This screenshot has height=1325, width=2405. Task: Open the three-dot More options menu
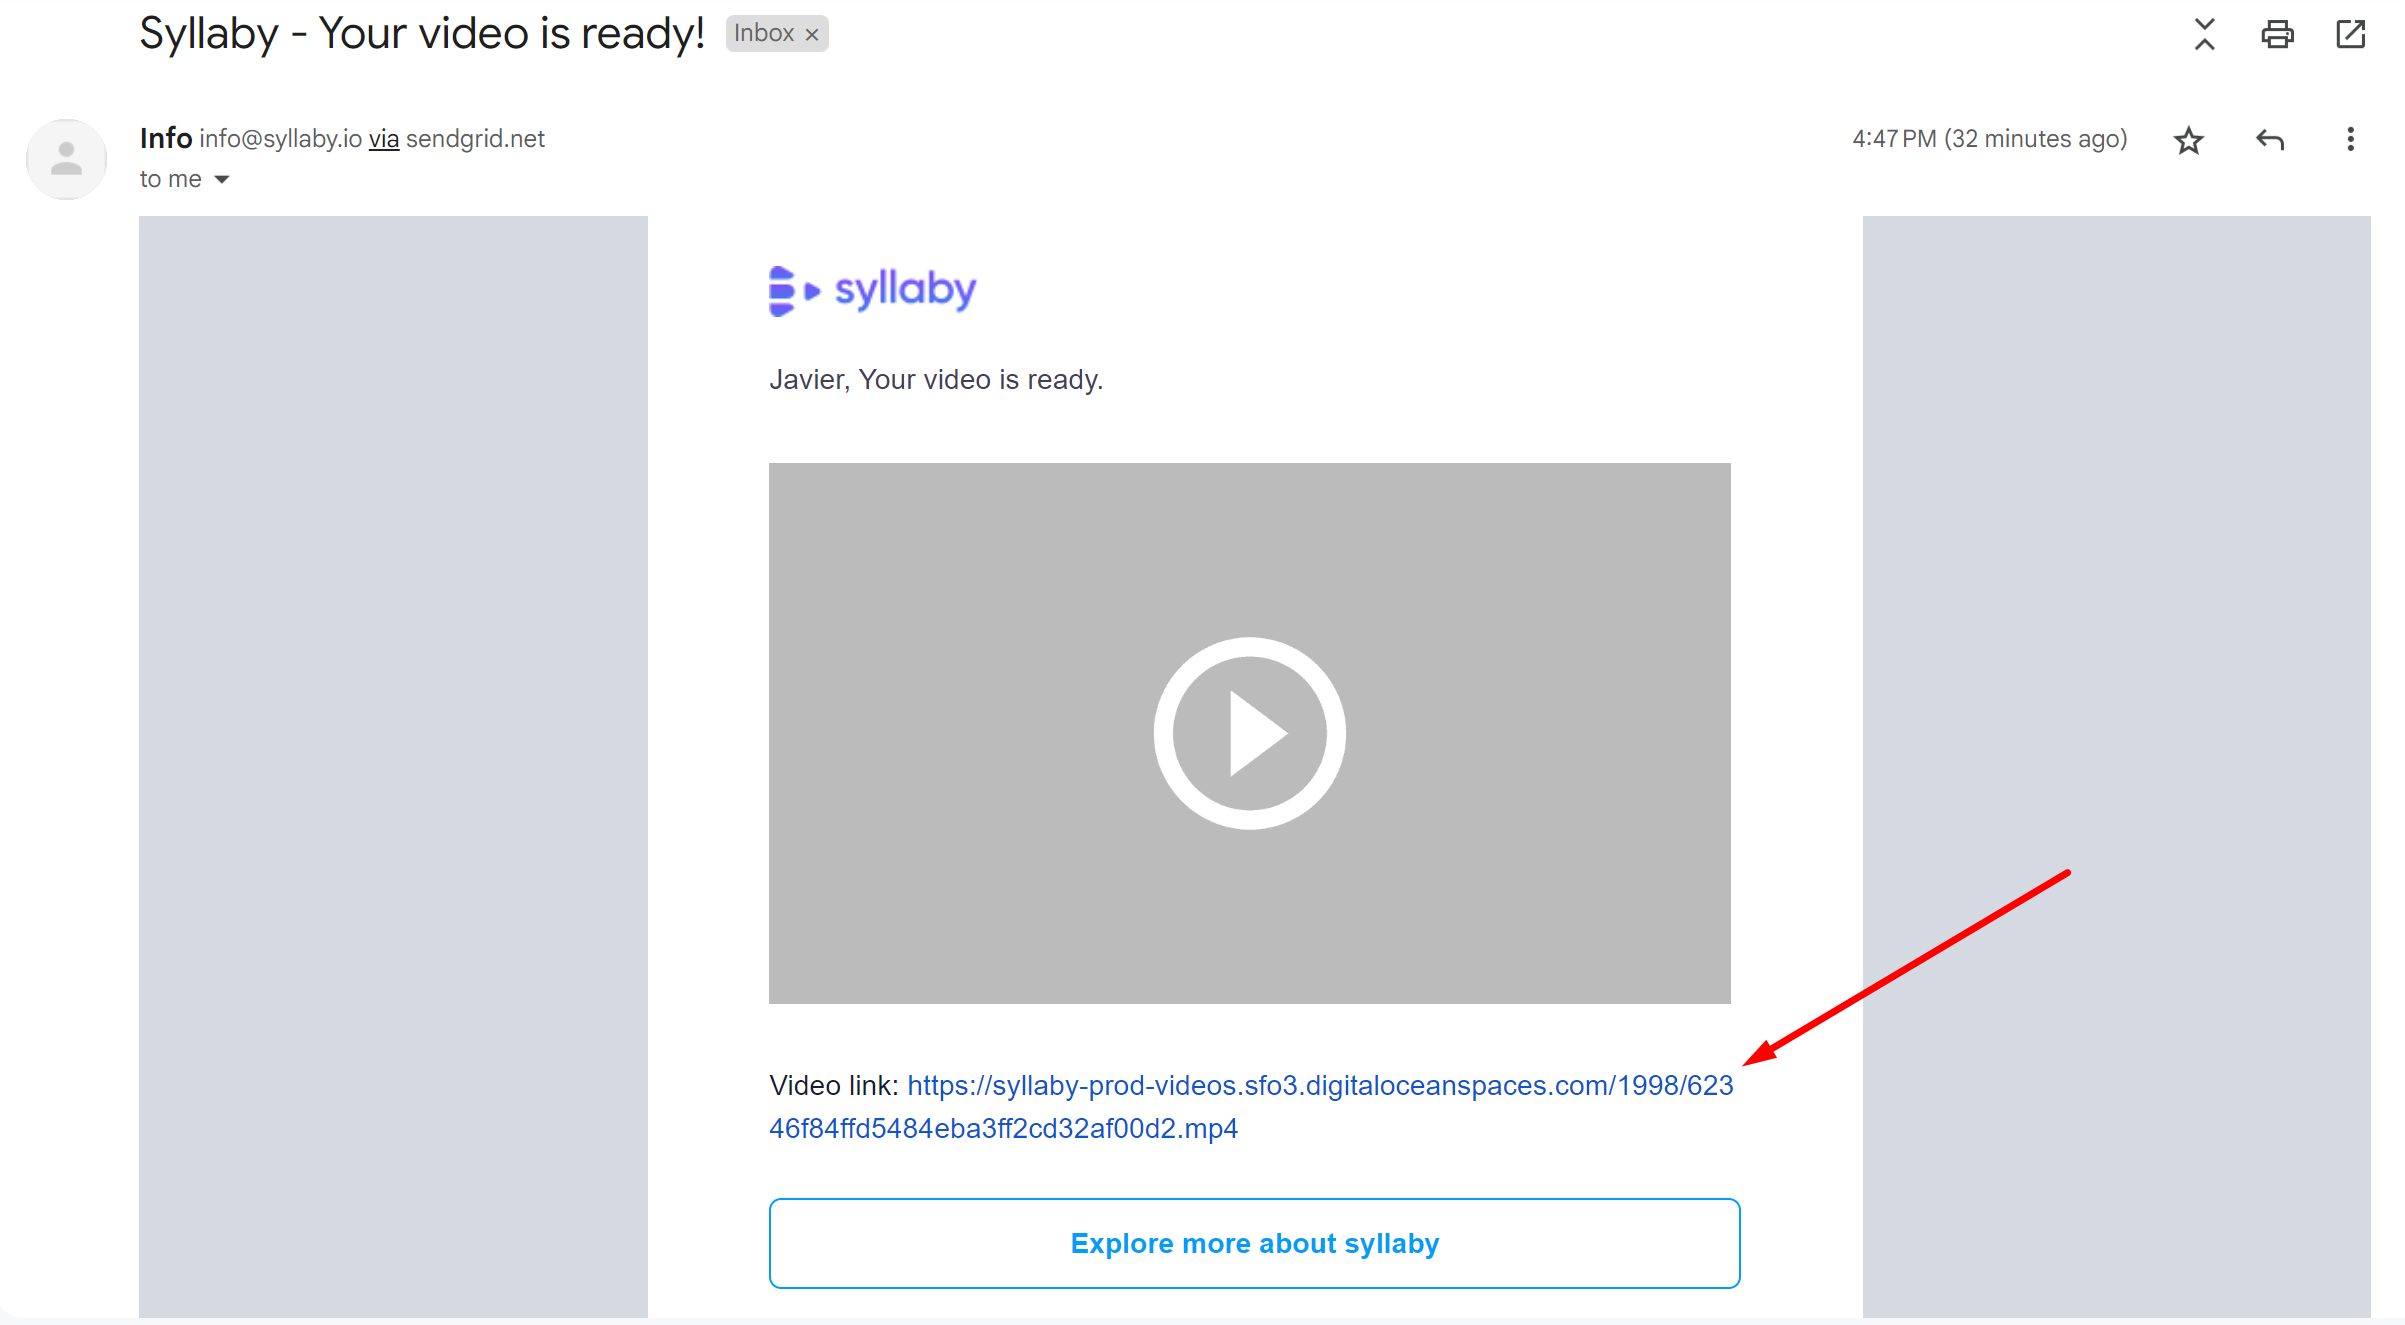[2350, 139]
